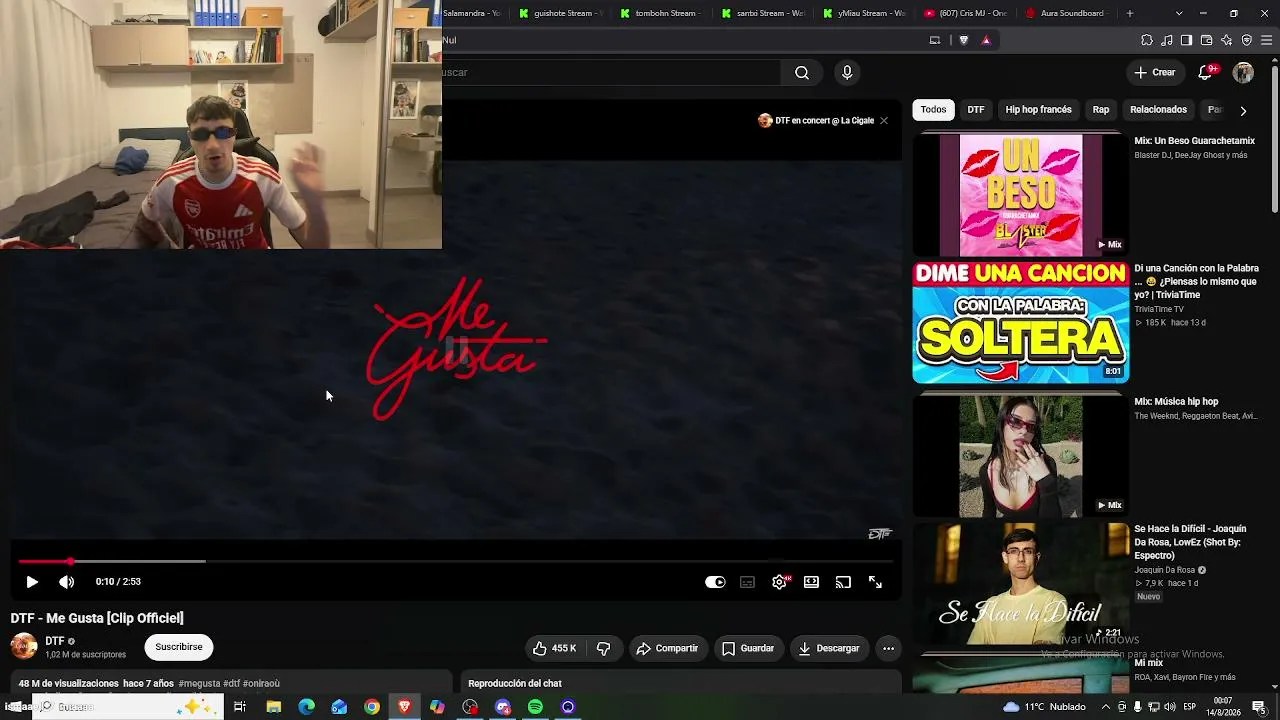Switch to the tombohn Stream tab

pos(660,13)
